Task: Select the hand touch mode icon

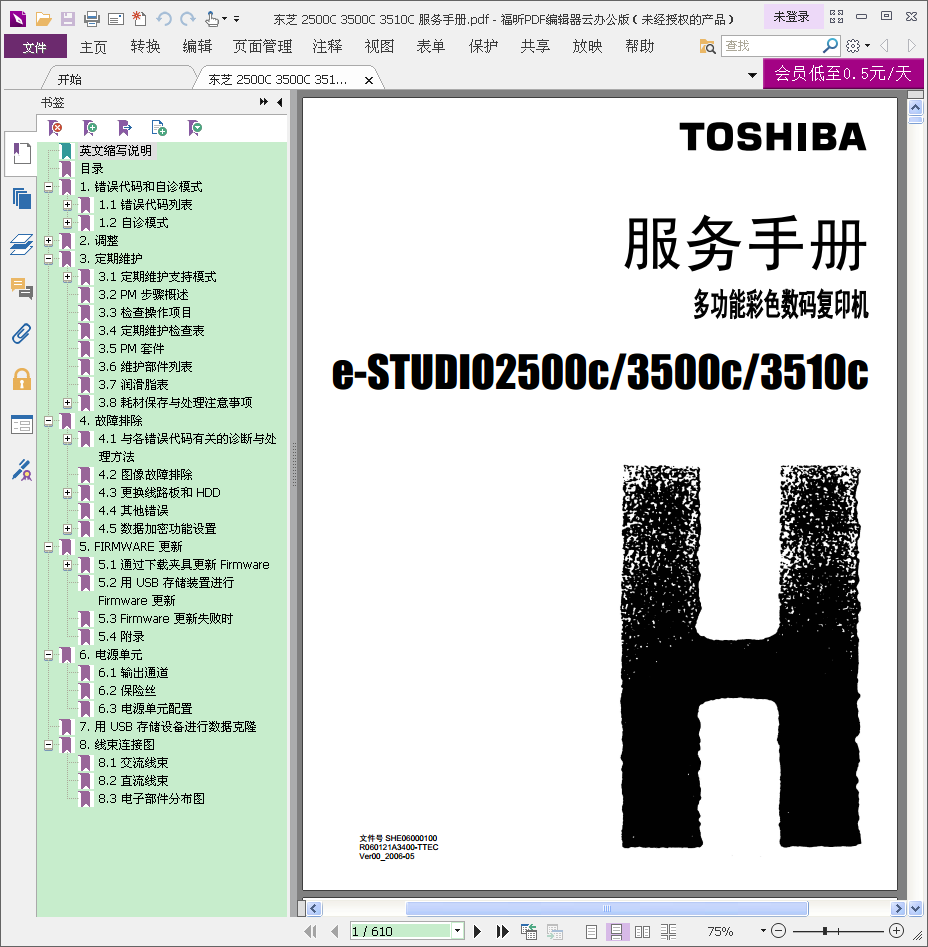Action: tap(212, 19)
